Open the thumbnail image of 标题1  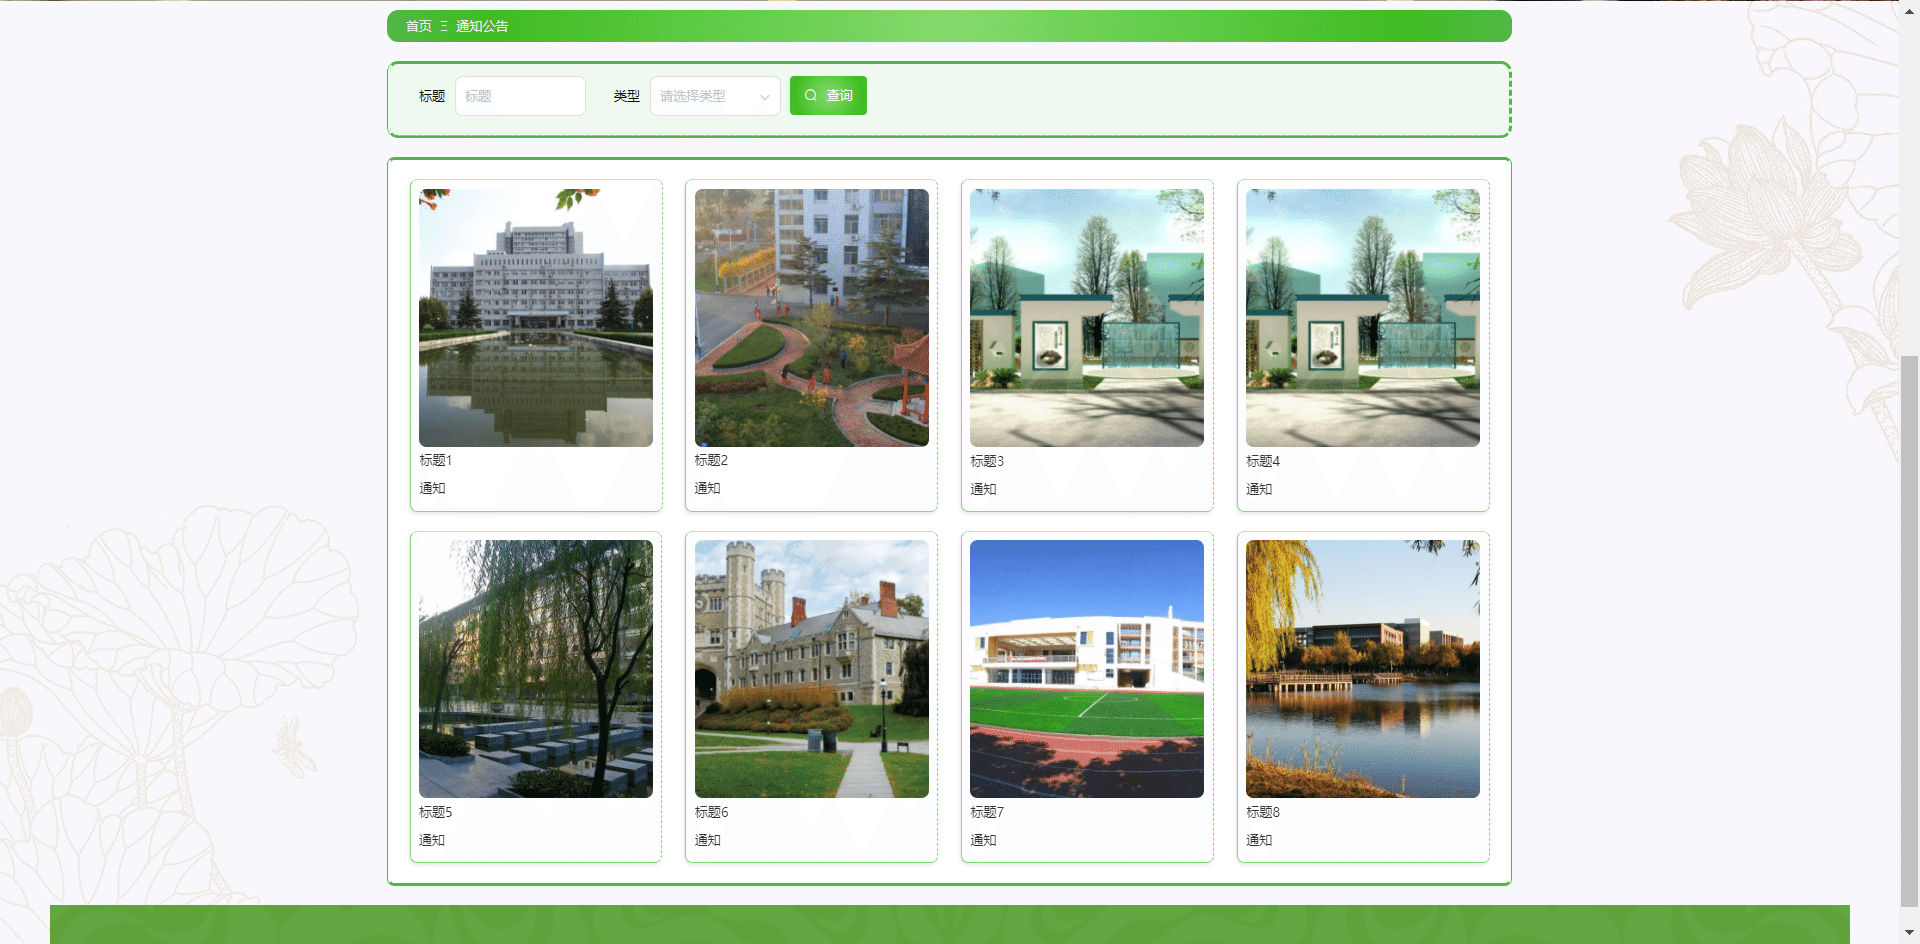click(x=536, y=318)
